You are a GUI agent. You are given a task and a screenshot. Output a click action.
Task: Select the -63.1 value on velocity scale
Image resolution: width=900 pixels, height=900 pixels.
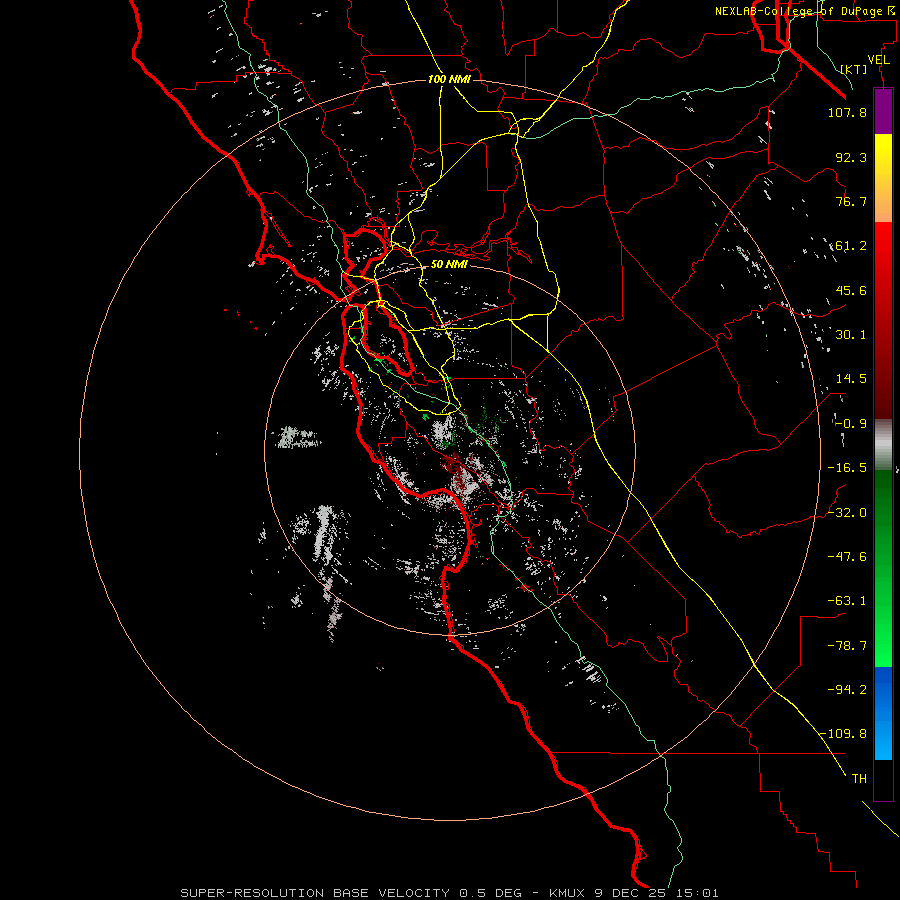tap(847, 601)
